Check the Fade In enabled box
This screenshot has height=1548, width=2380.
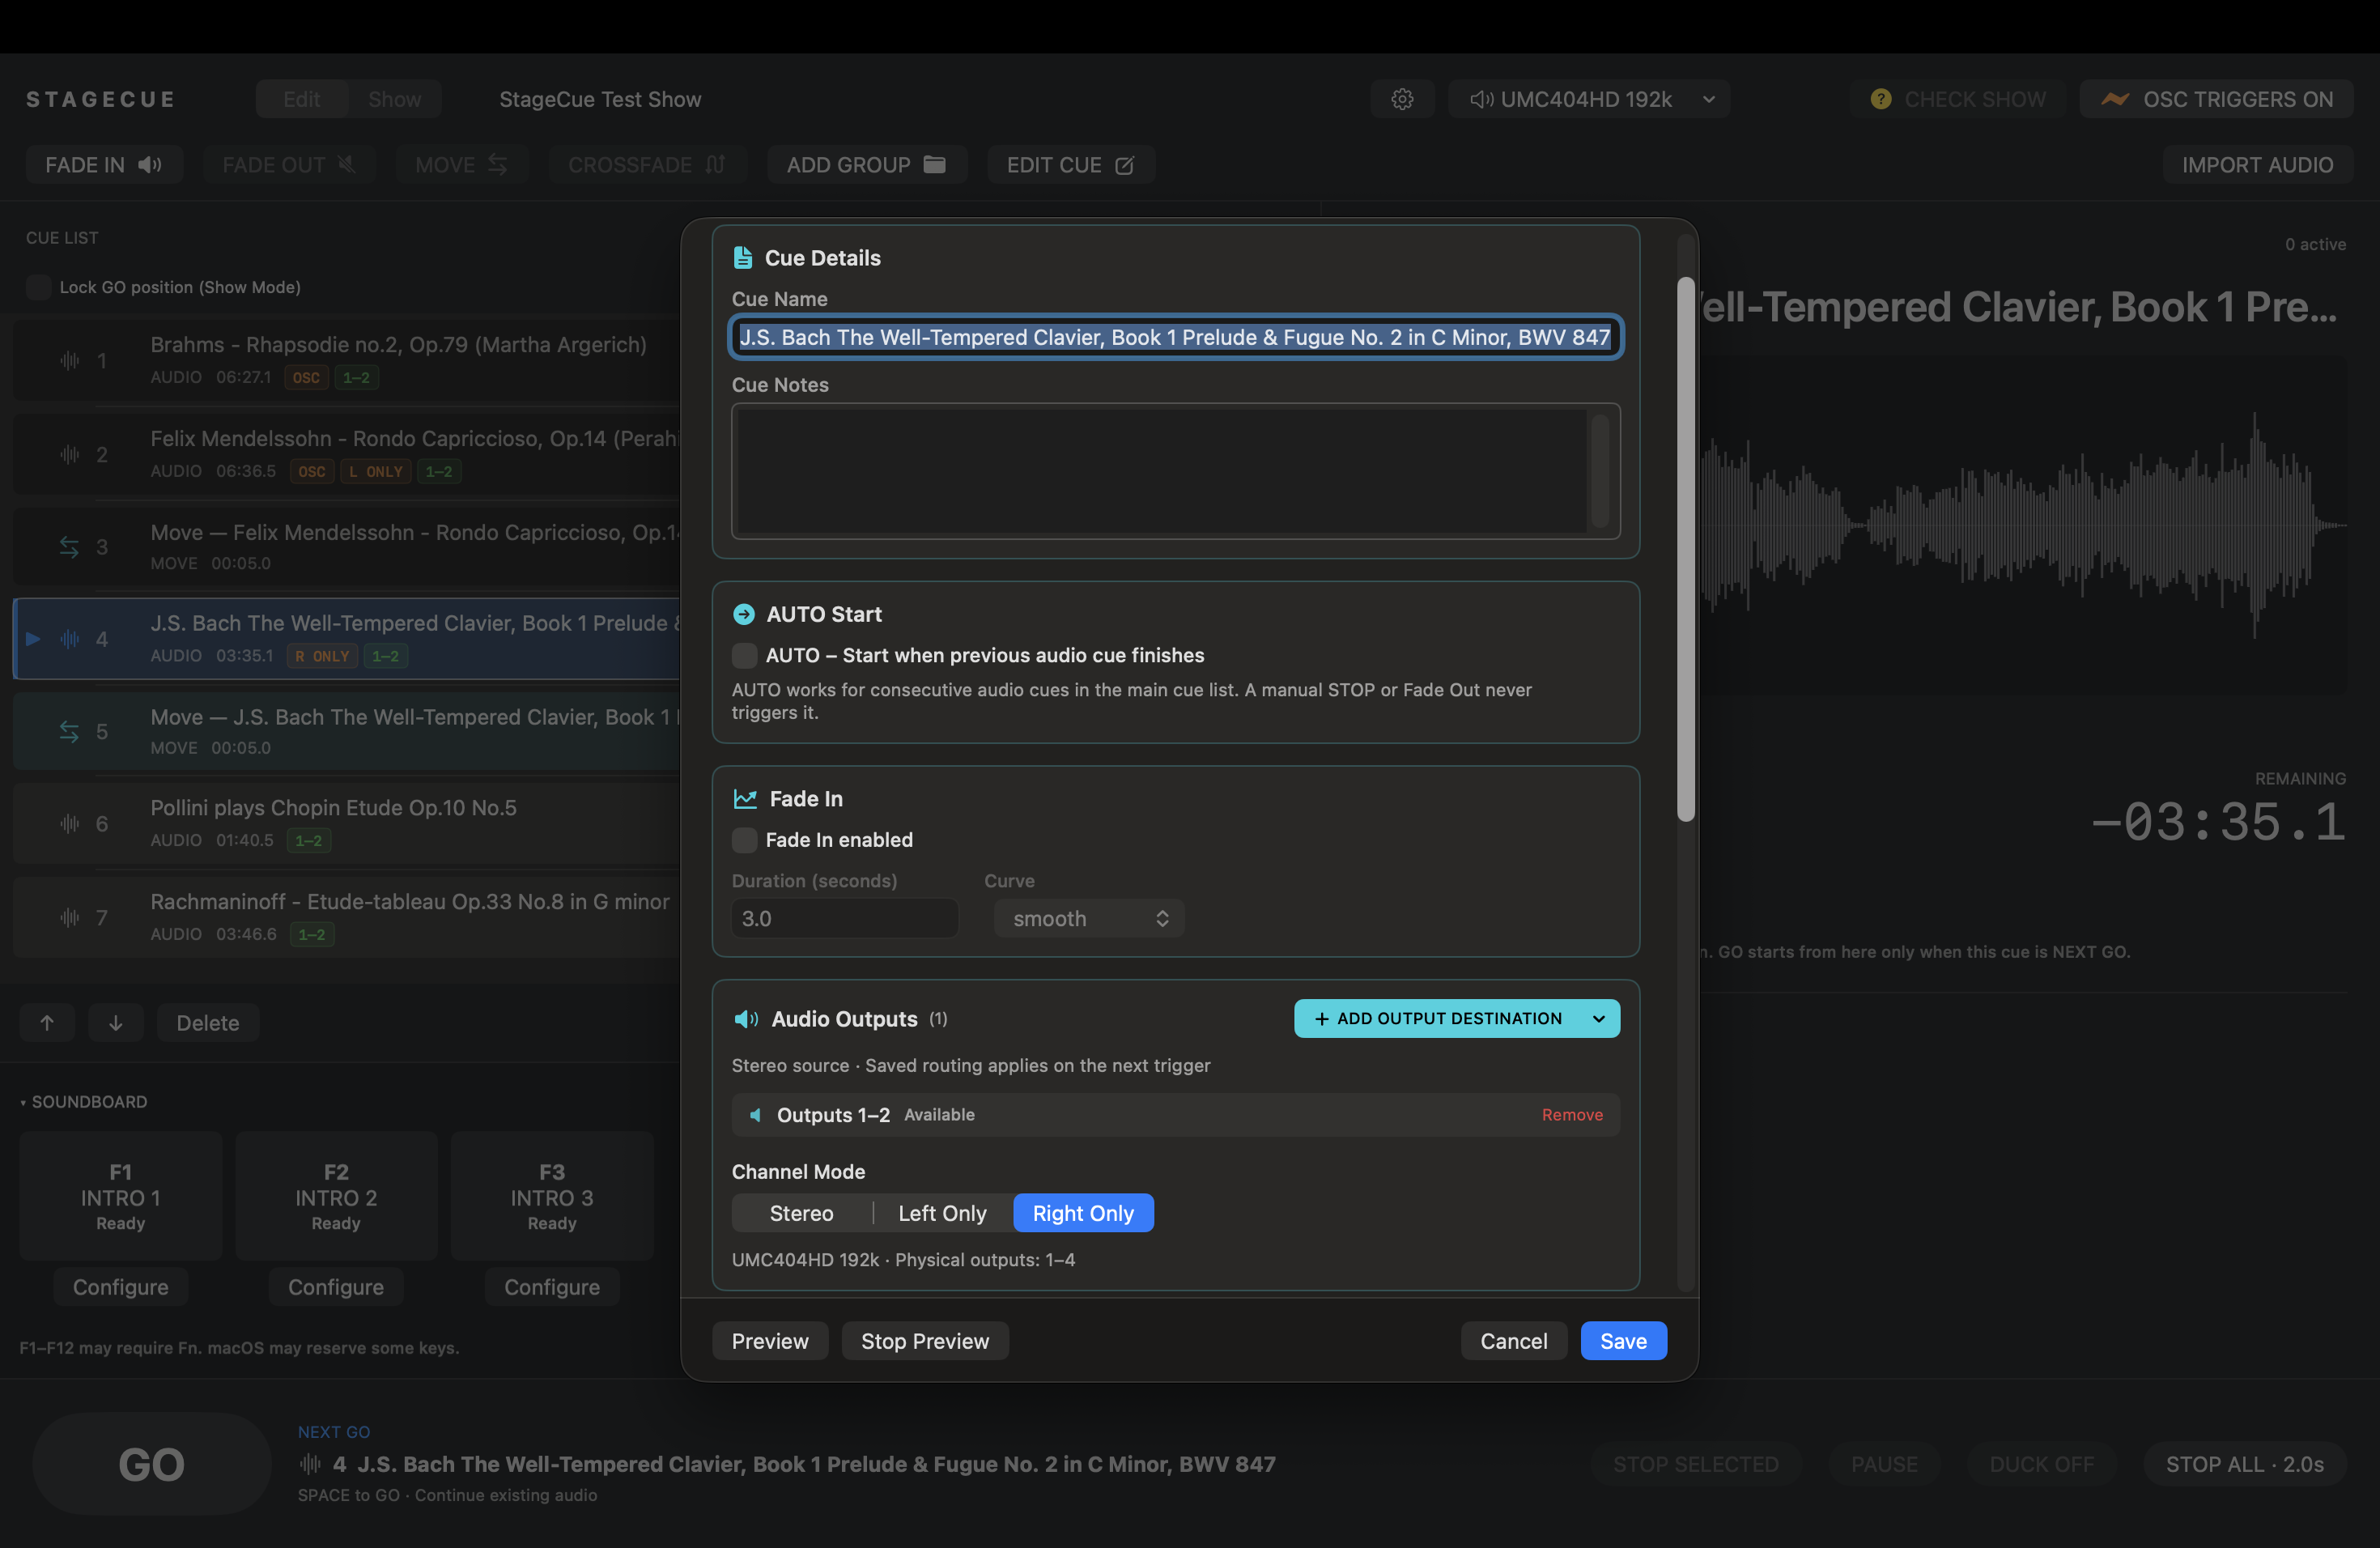744,840
